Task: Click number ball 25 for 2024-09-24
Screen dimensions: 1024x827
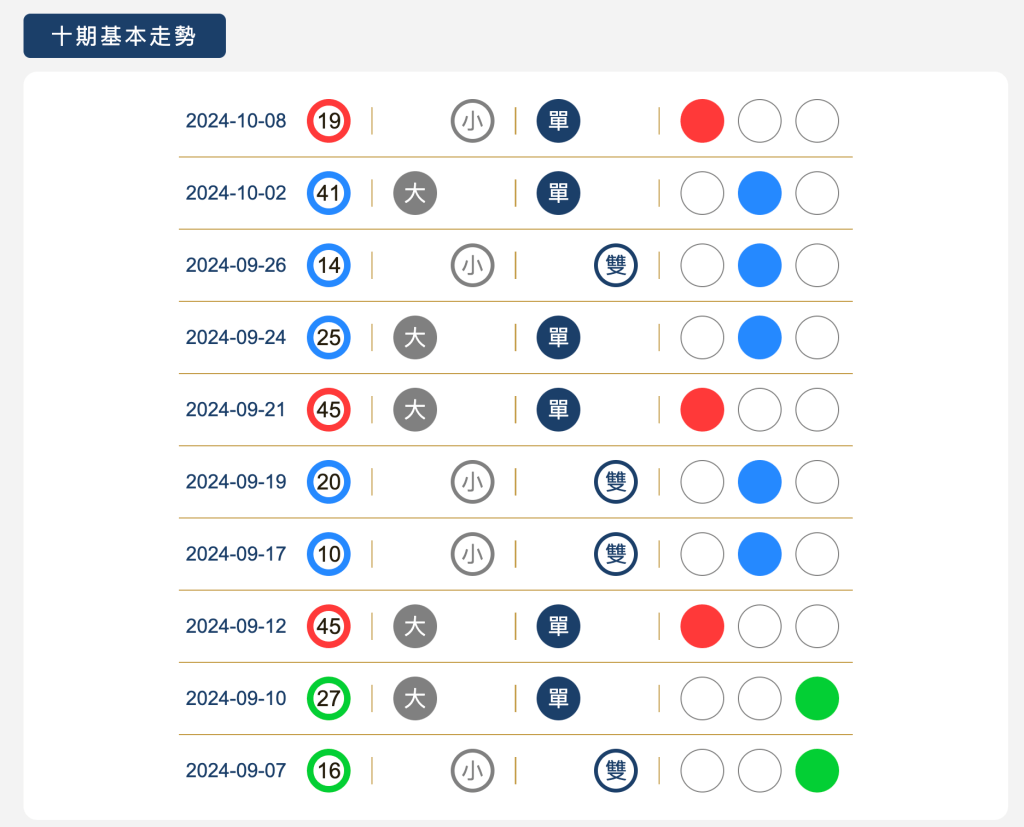Action: tap(329, 337)
